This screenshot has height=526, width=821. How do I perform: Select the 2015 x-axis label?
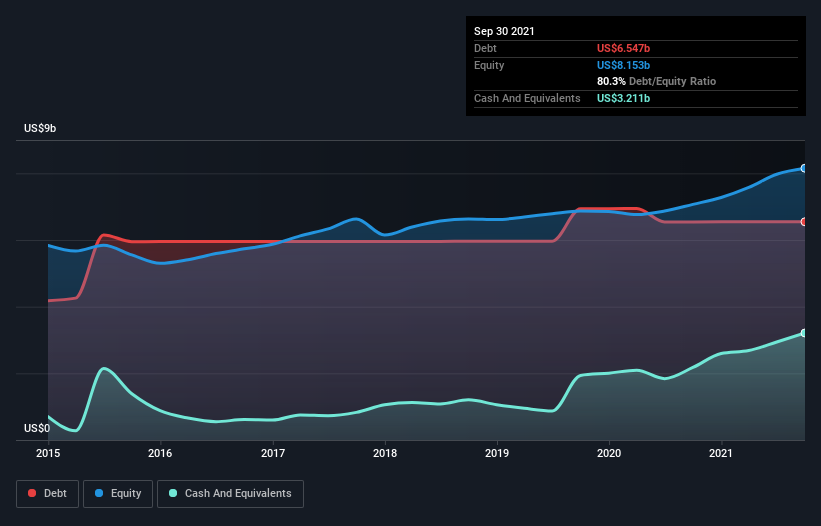[48, 453]
